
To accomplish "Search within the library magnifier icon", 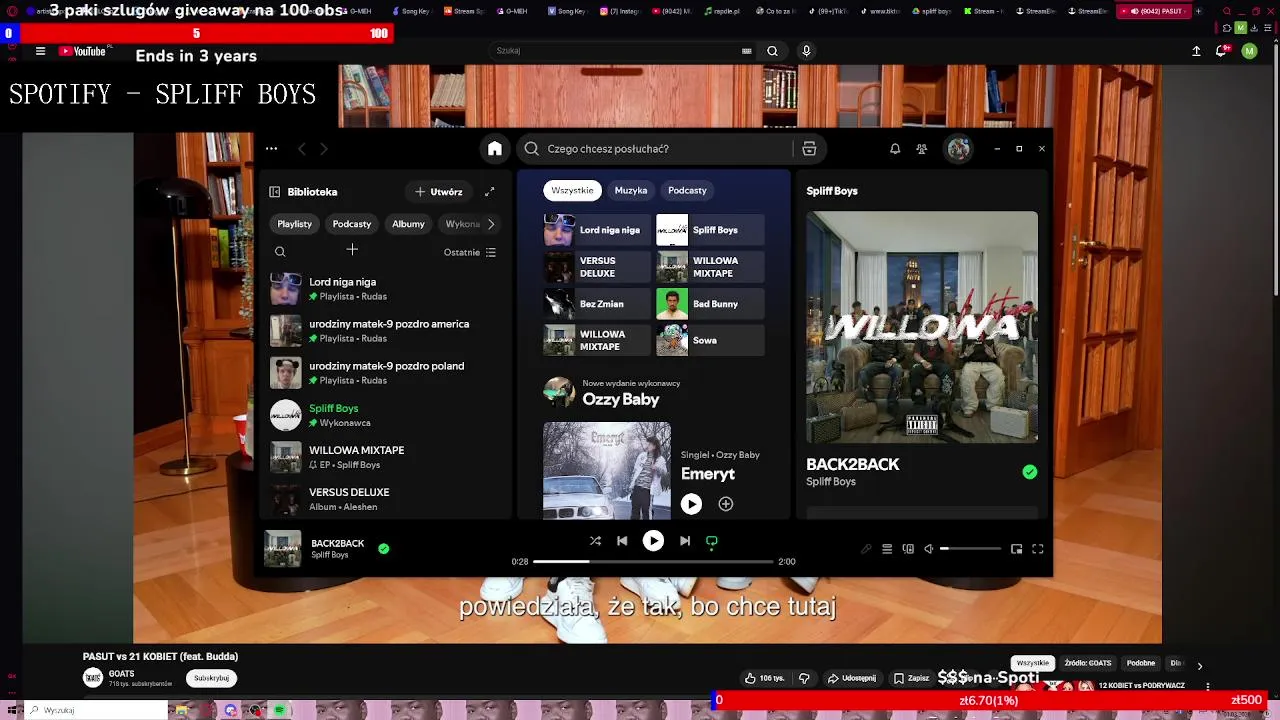I will (x=280, y=252).
